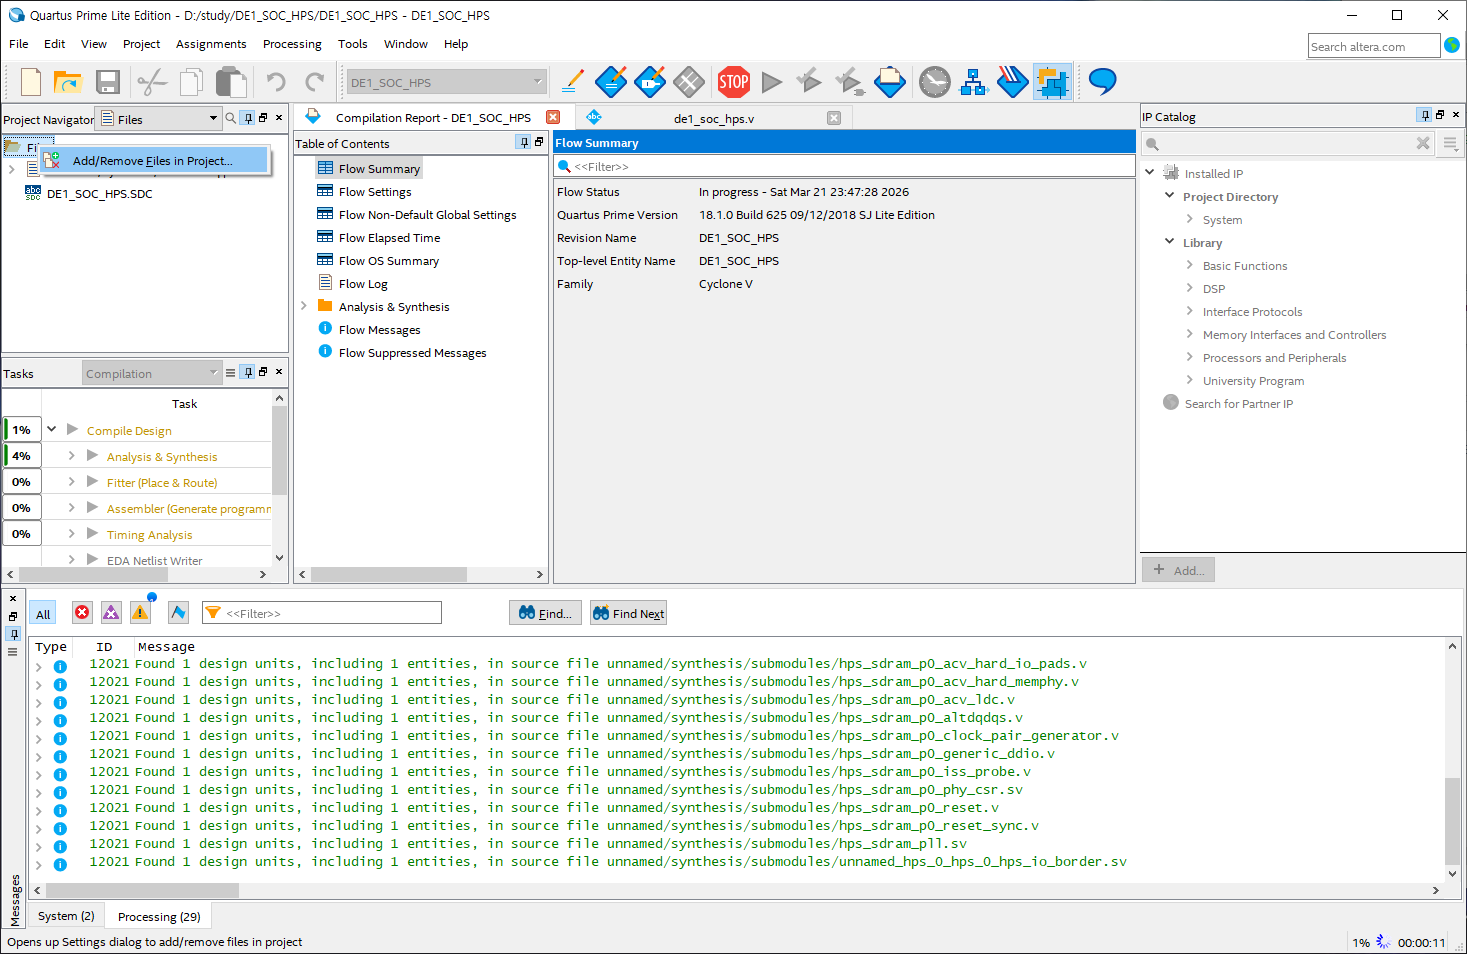Stop the compilation with STOP icon
This screenshot has width=1467, height=954.
pos(733,82)
